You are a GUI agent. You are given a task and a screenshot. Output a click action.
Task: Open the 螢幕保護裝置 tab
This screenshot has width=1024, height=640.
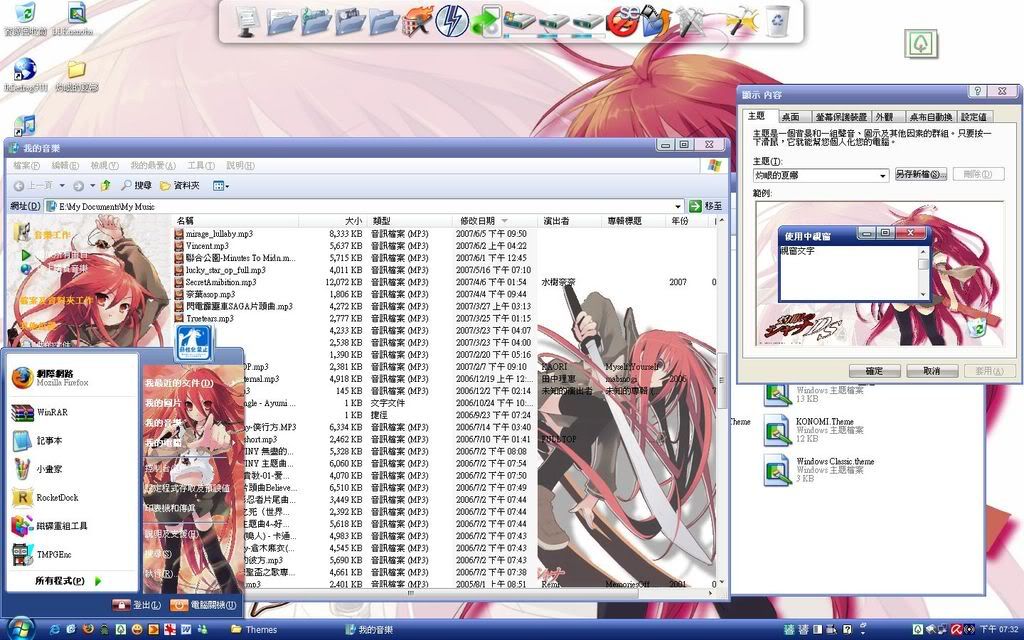[x=841, y=117]
